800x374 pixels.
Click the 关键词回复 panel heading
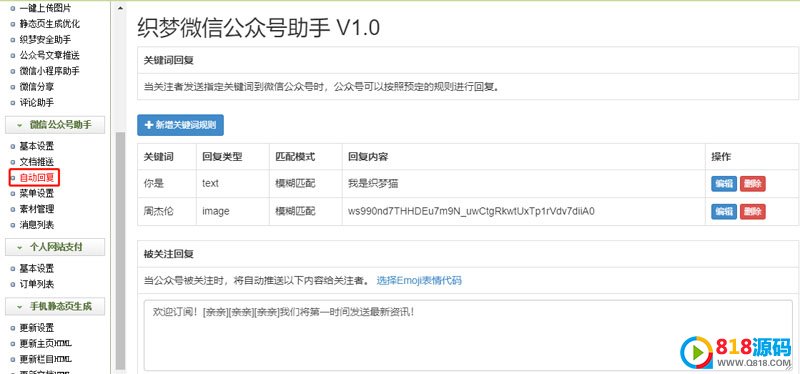[168, 61]
